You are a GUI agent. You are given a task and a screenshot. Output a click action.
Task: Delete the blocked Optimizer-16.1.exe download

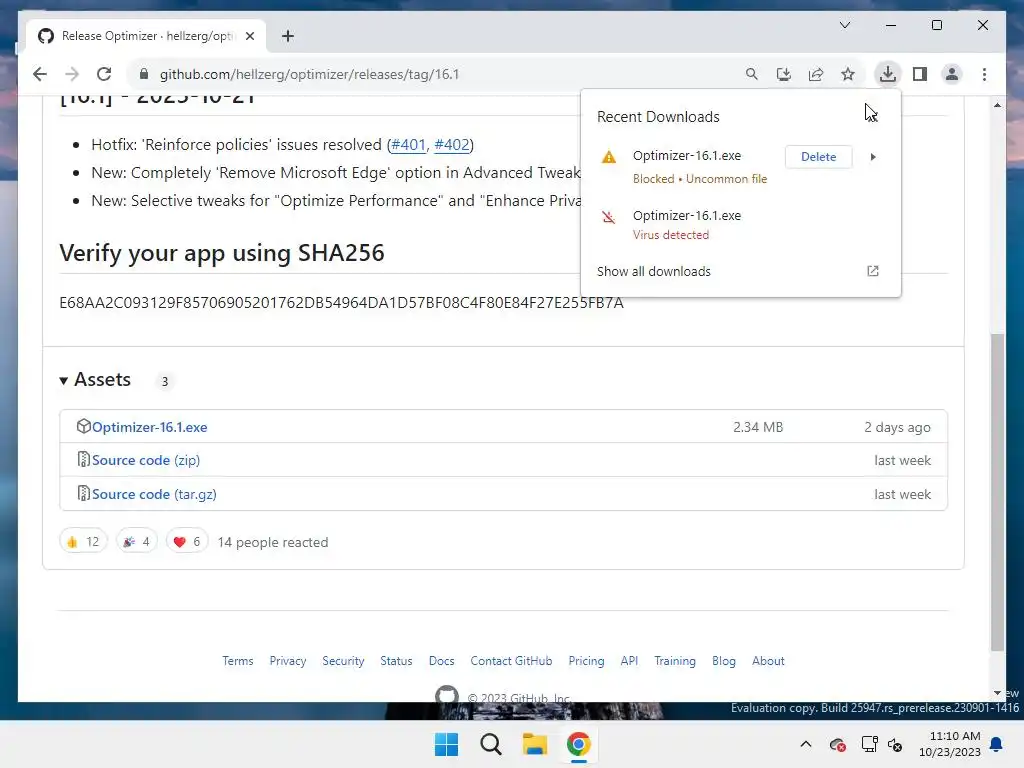818,157
